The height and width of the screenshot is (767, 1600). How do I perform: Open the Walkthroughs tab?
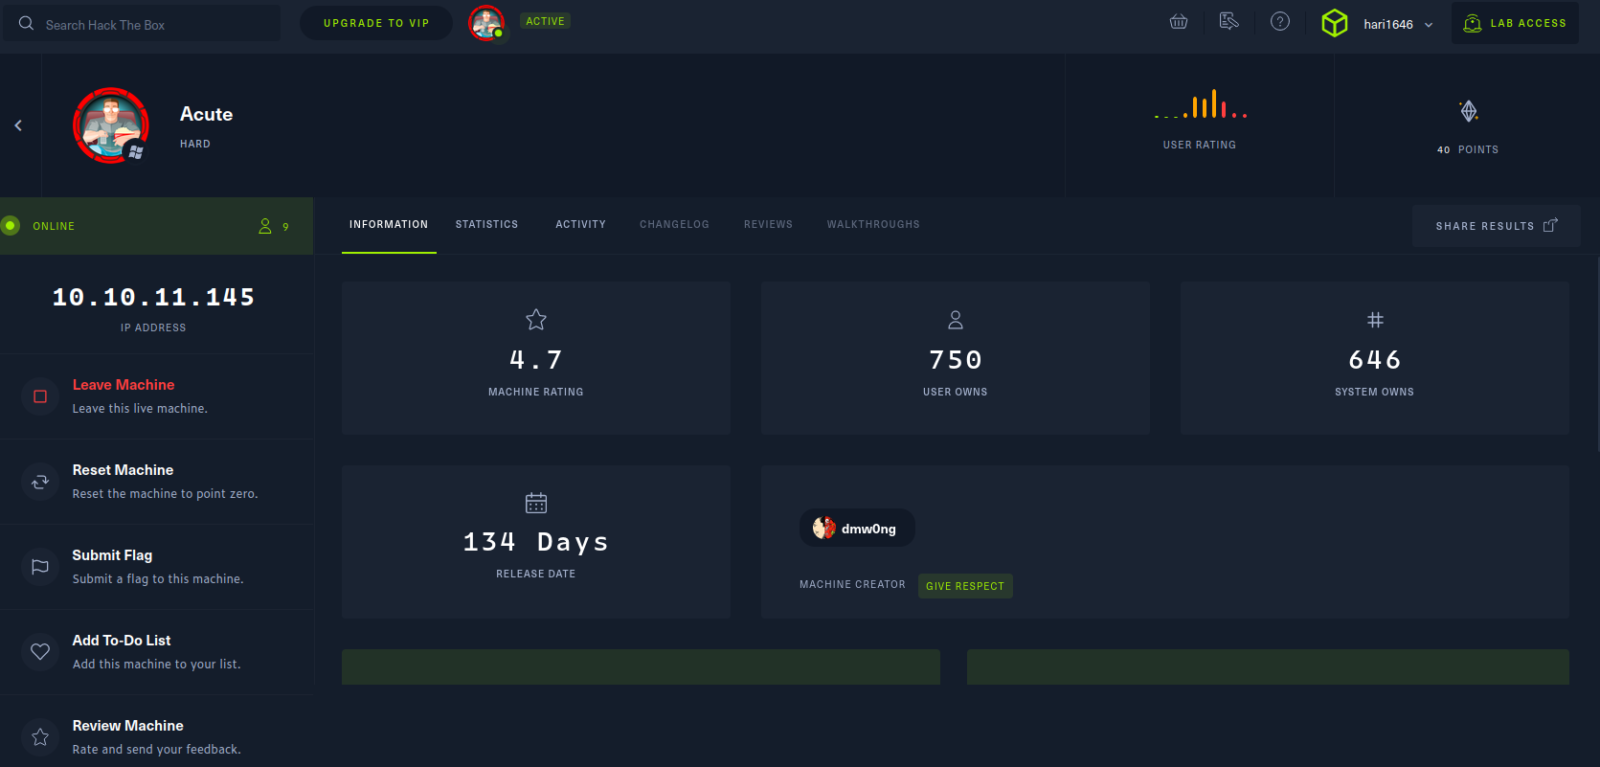pyautogui.click(x=873, y=225)
